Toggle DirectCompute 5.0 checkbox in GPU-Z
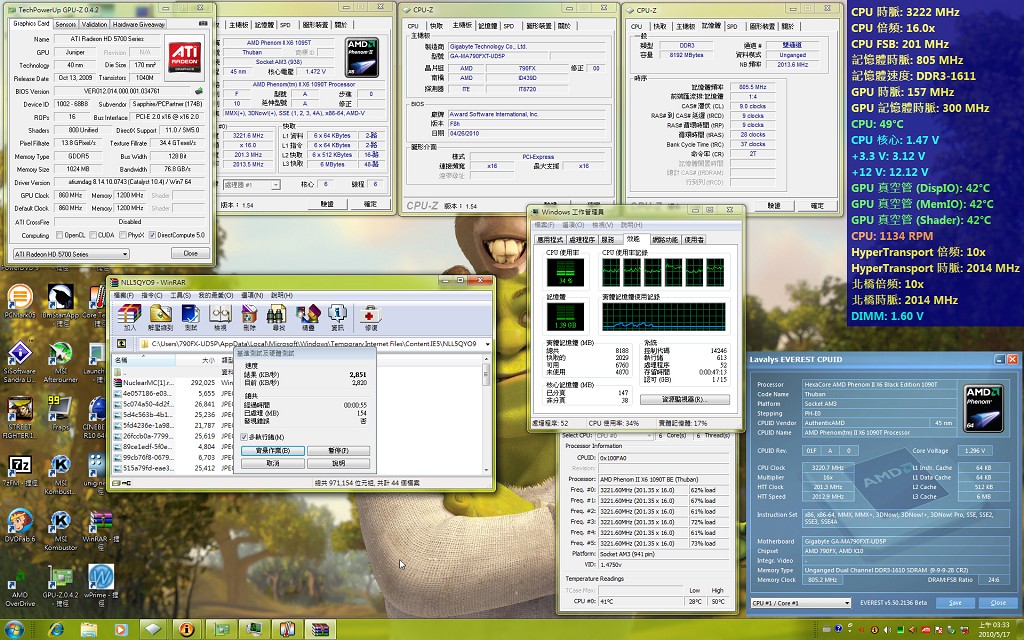The image size is (1024, 640). coord(152,235)
